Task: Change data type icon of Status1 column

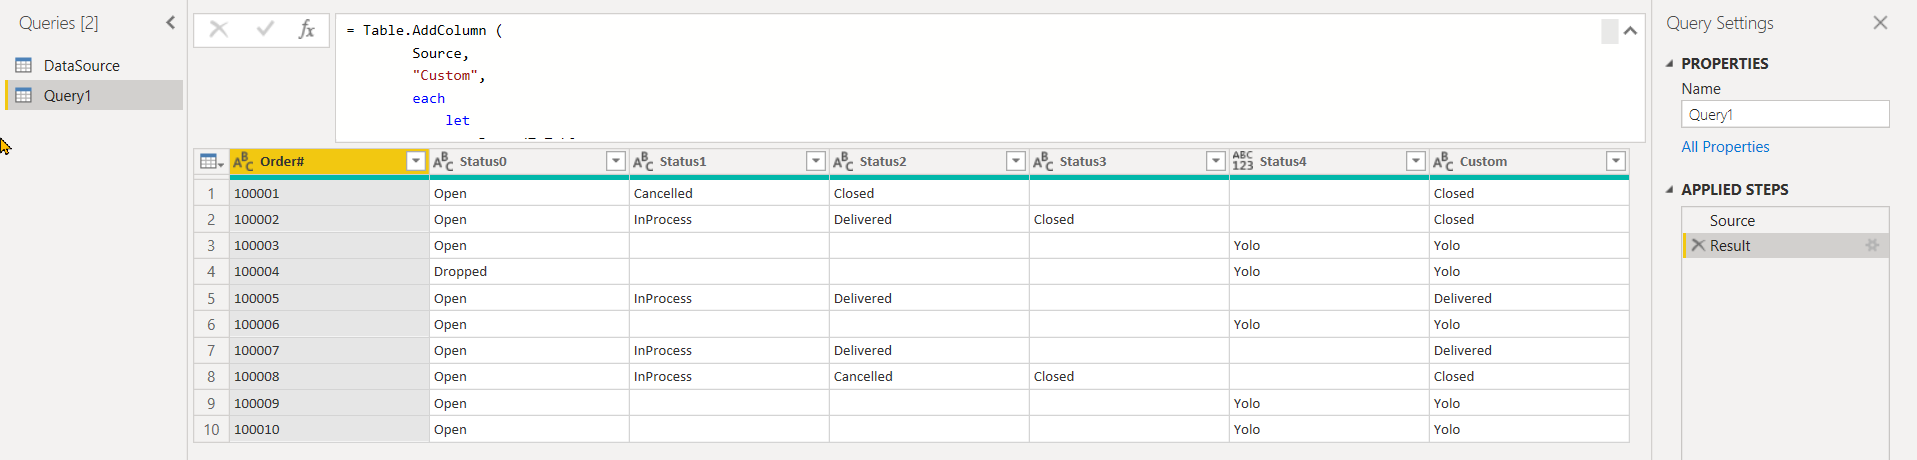Action: tap(643, 162)
